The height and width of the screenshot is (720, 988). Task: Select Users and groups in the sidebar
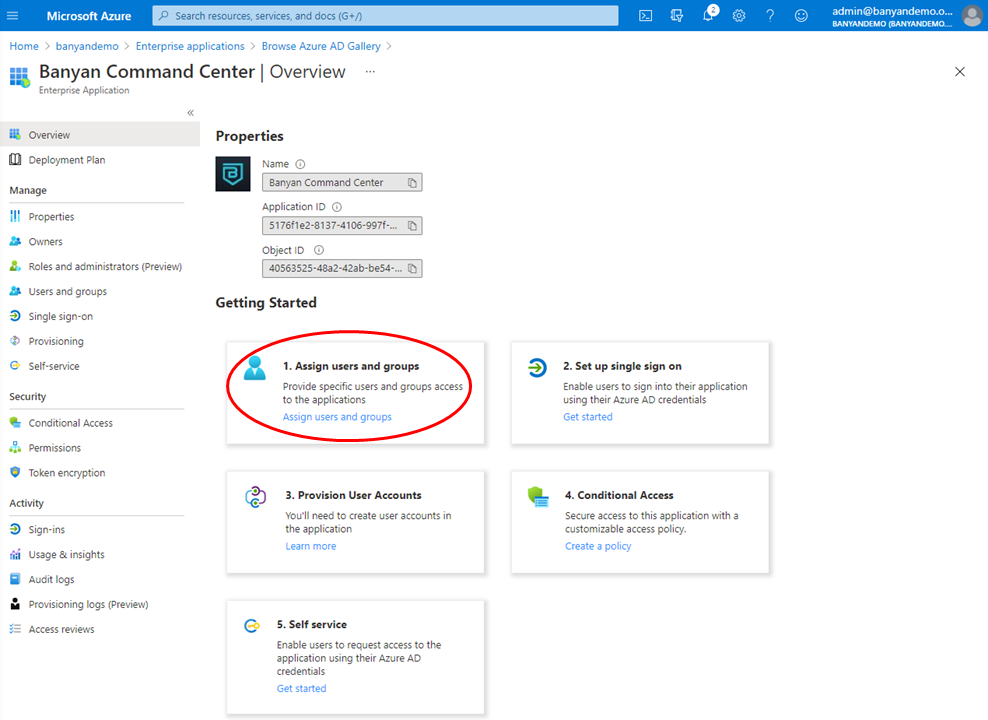pyautogui.click(x=67, y=291)
